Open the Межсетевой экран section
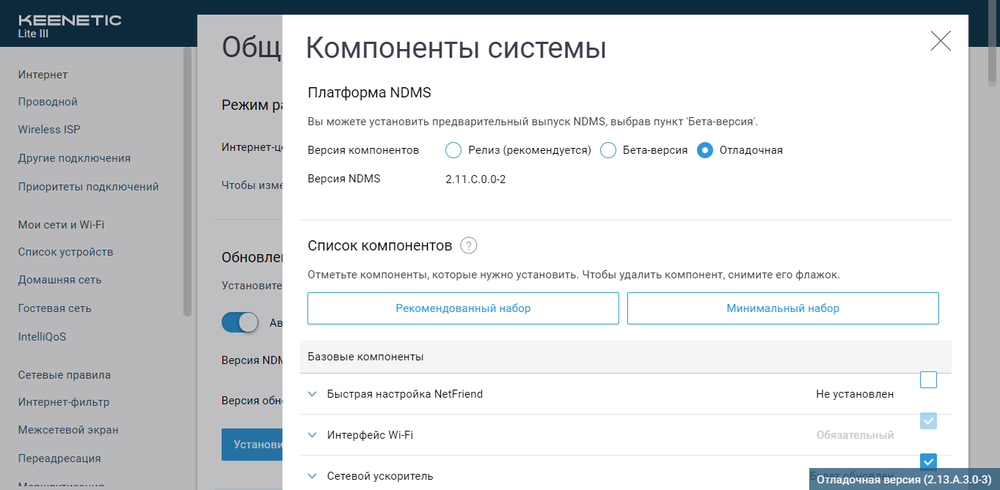This screenshot has height=490, width=1000. pos(68,430)
